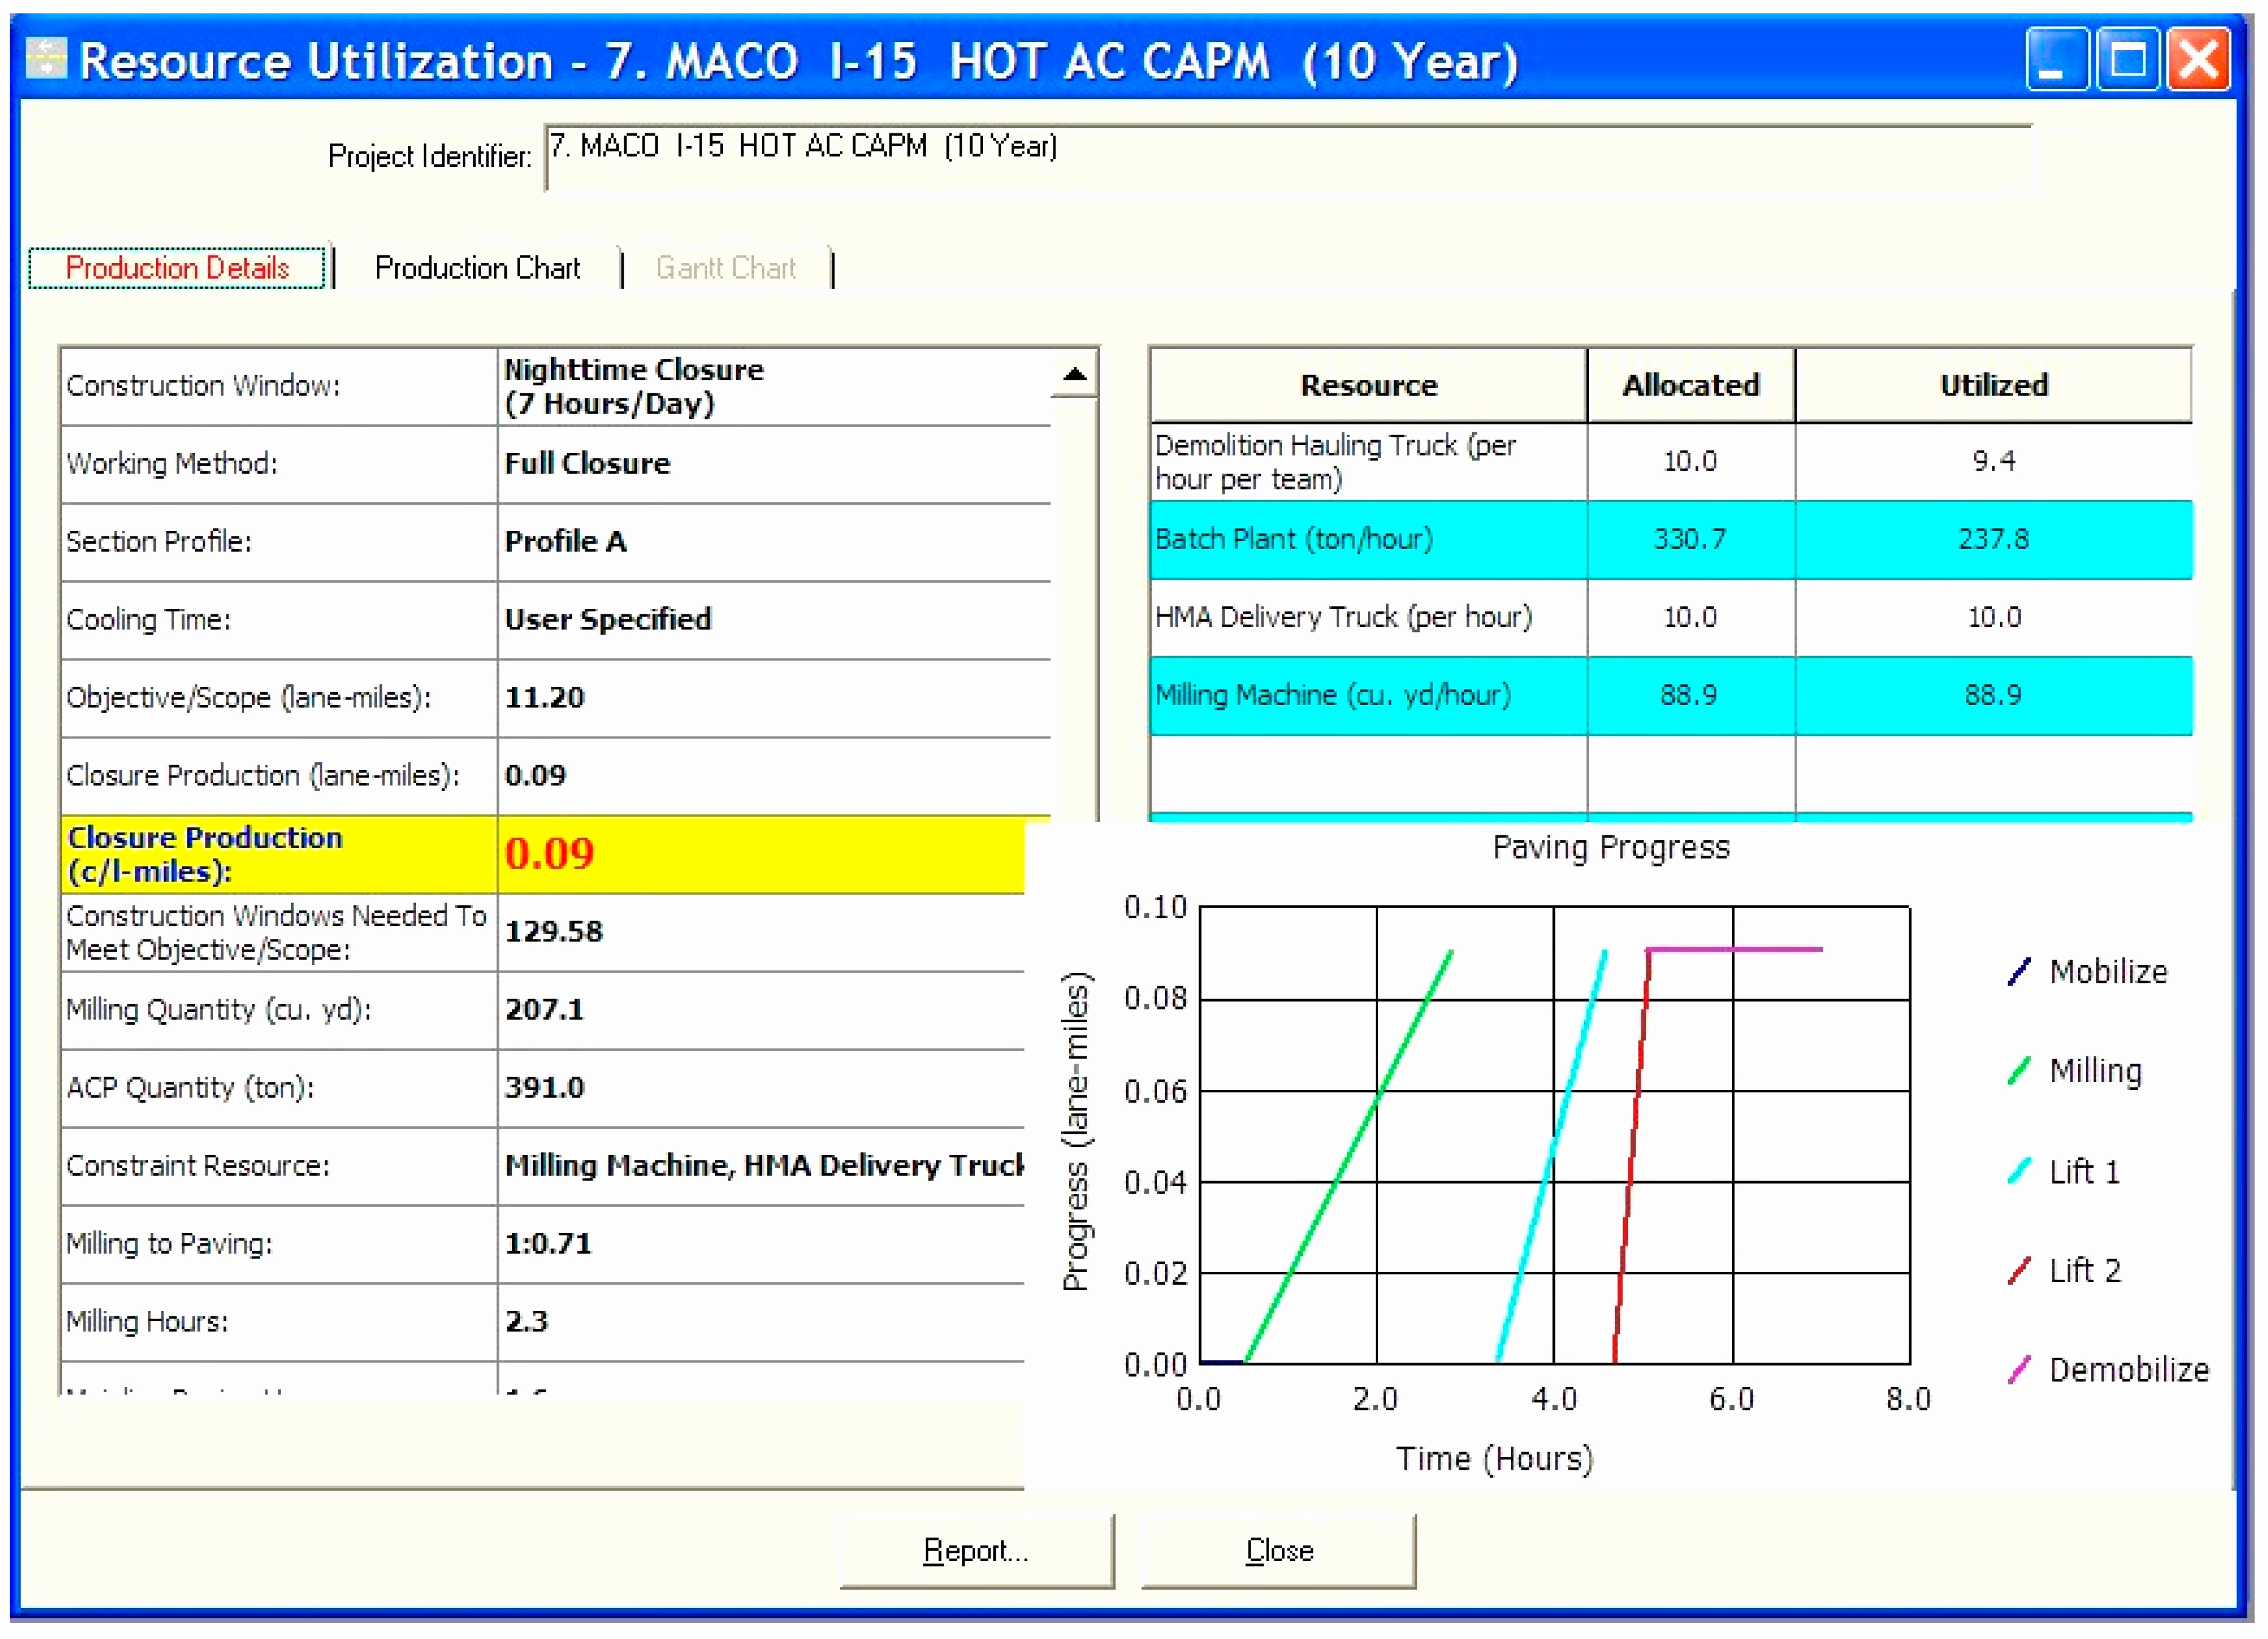Select the Gantt Chart tab
The height and width of the screenshot is (1639, 2268).
tap(725, 268)
